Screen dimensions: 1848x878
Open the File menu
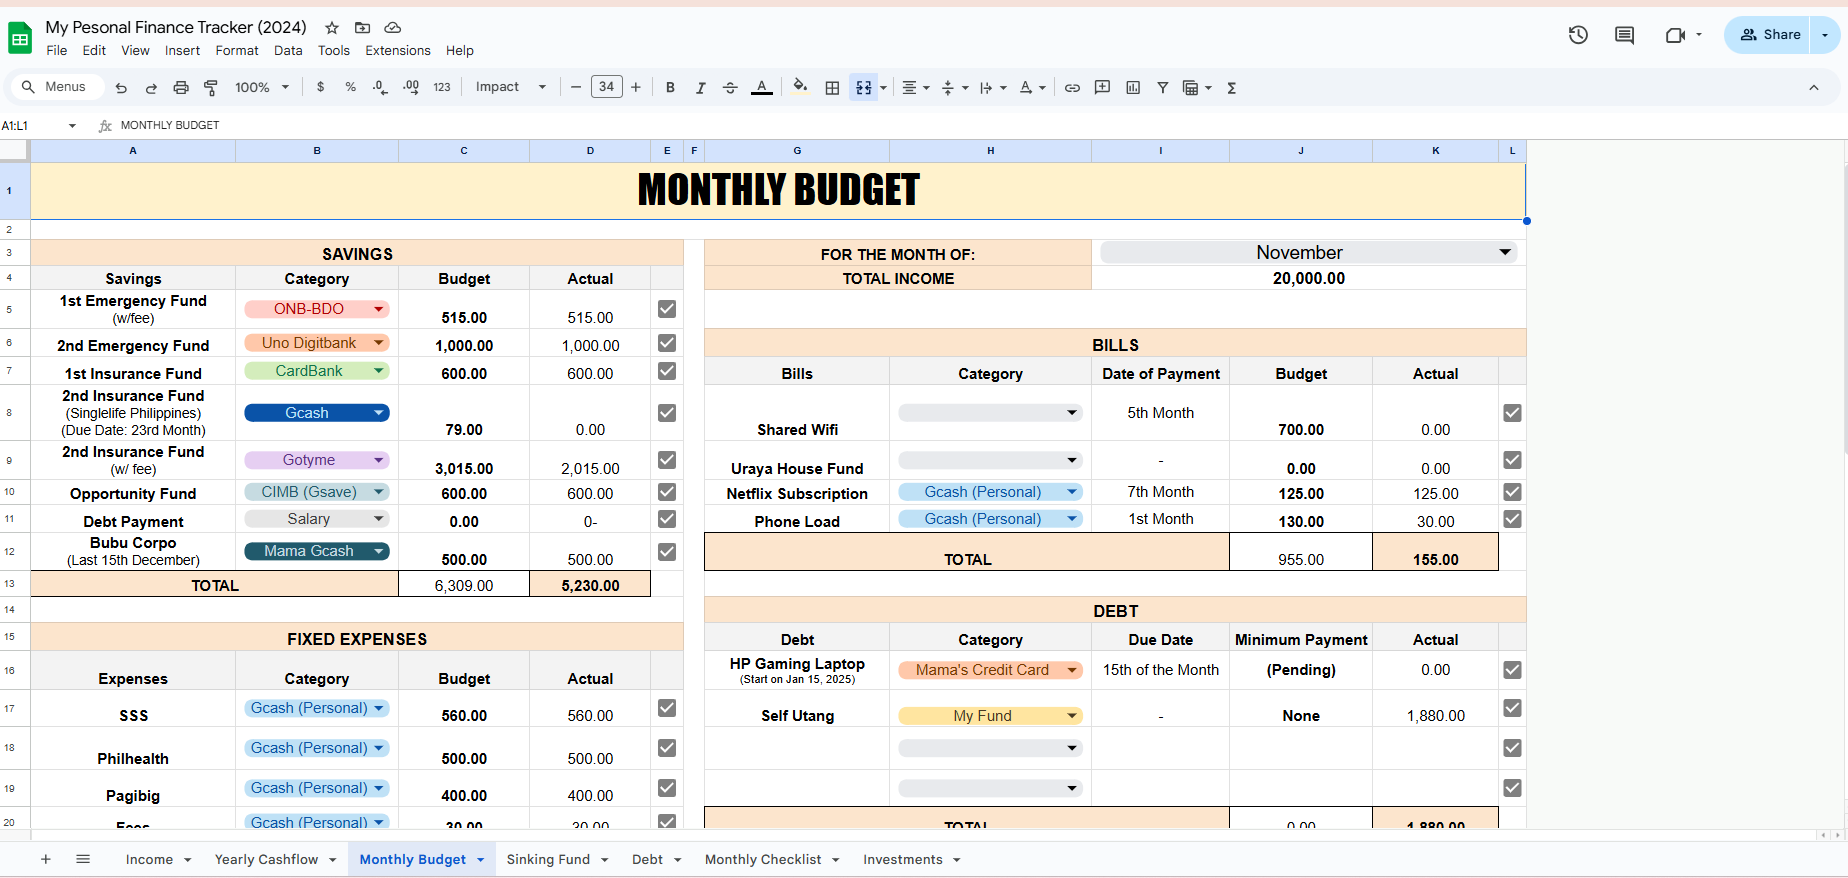click(57, 51)
